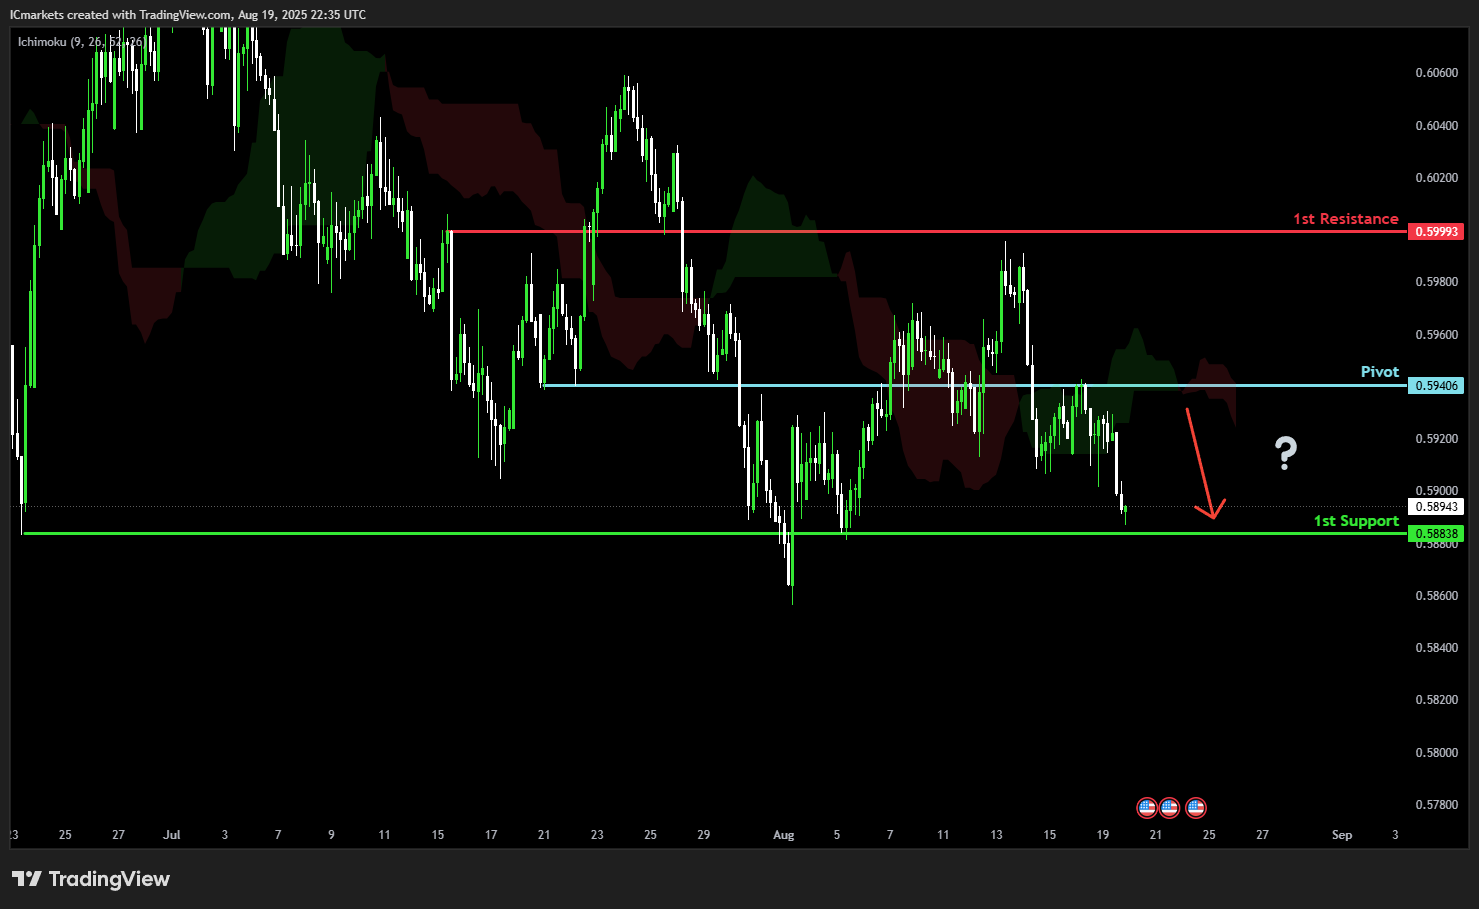Click the 0.58400 price axis value

coord(1436,648)
